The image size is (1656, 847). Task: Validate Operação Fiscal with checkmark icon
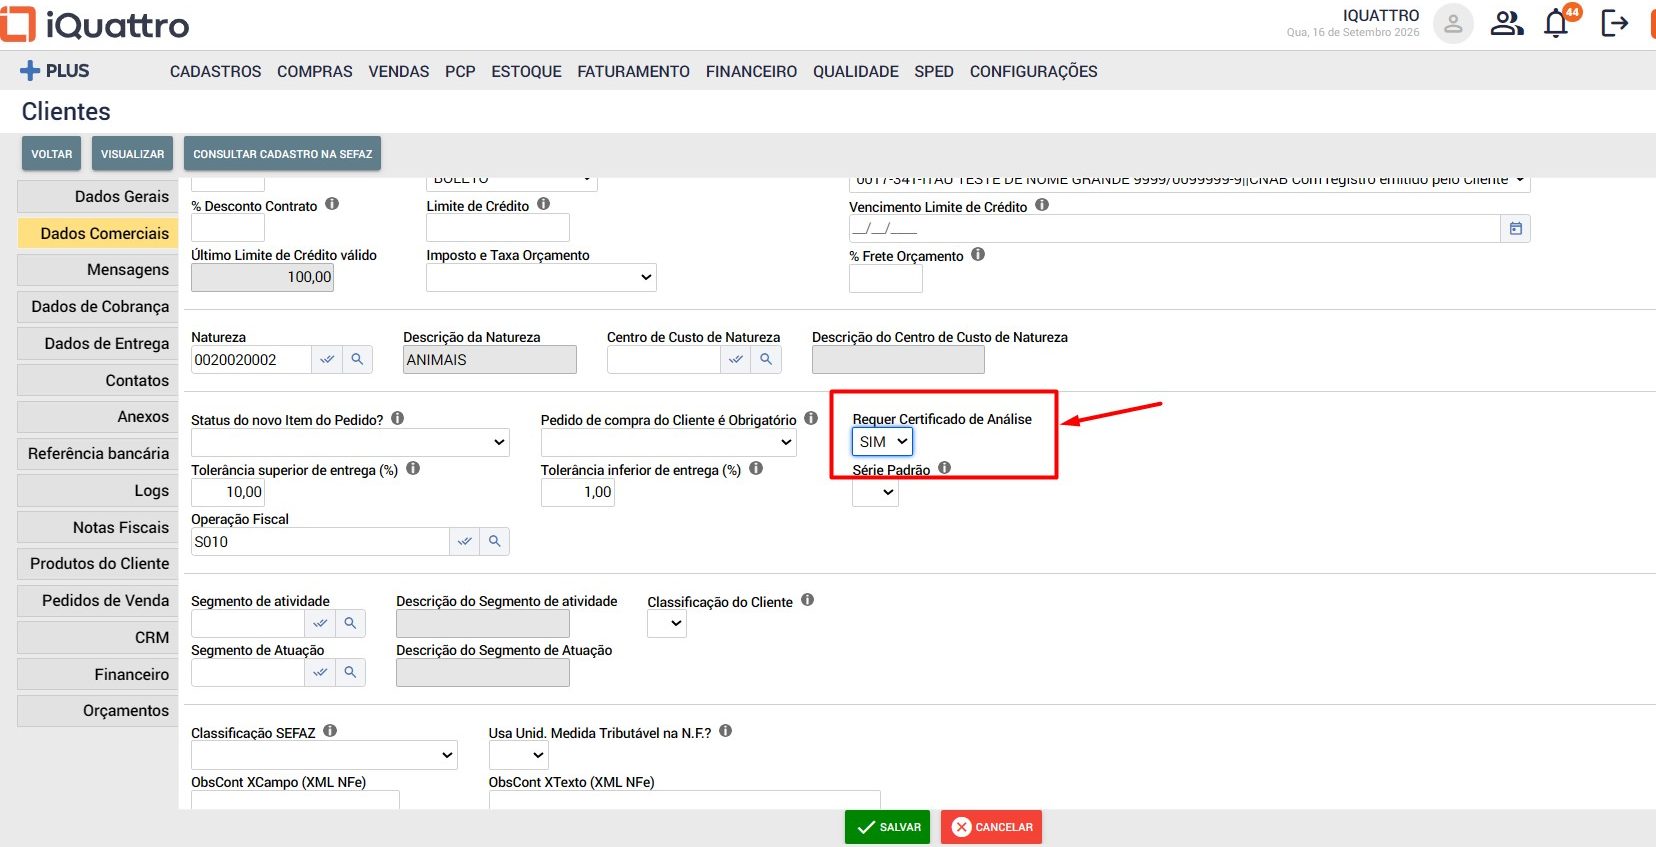pyautogui.click(x=464, y=541)
